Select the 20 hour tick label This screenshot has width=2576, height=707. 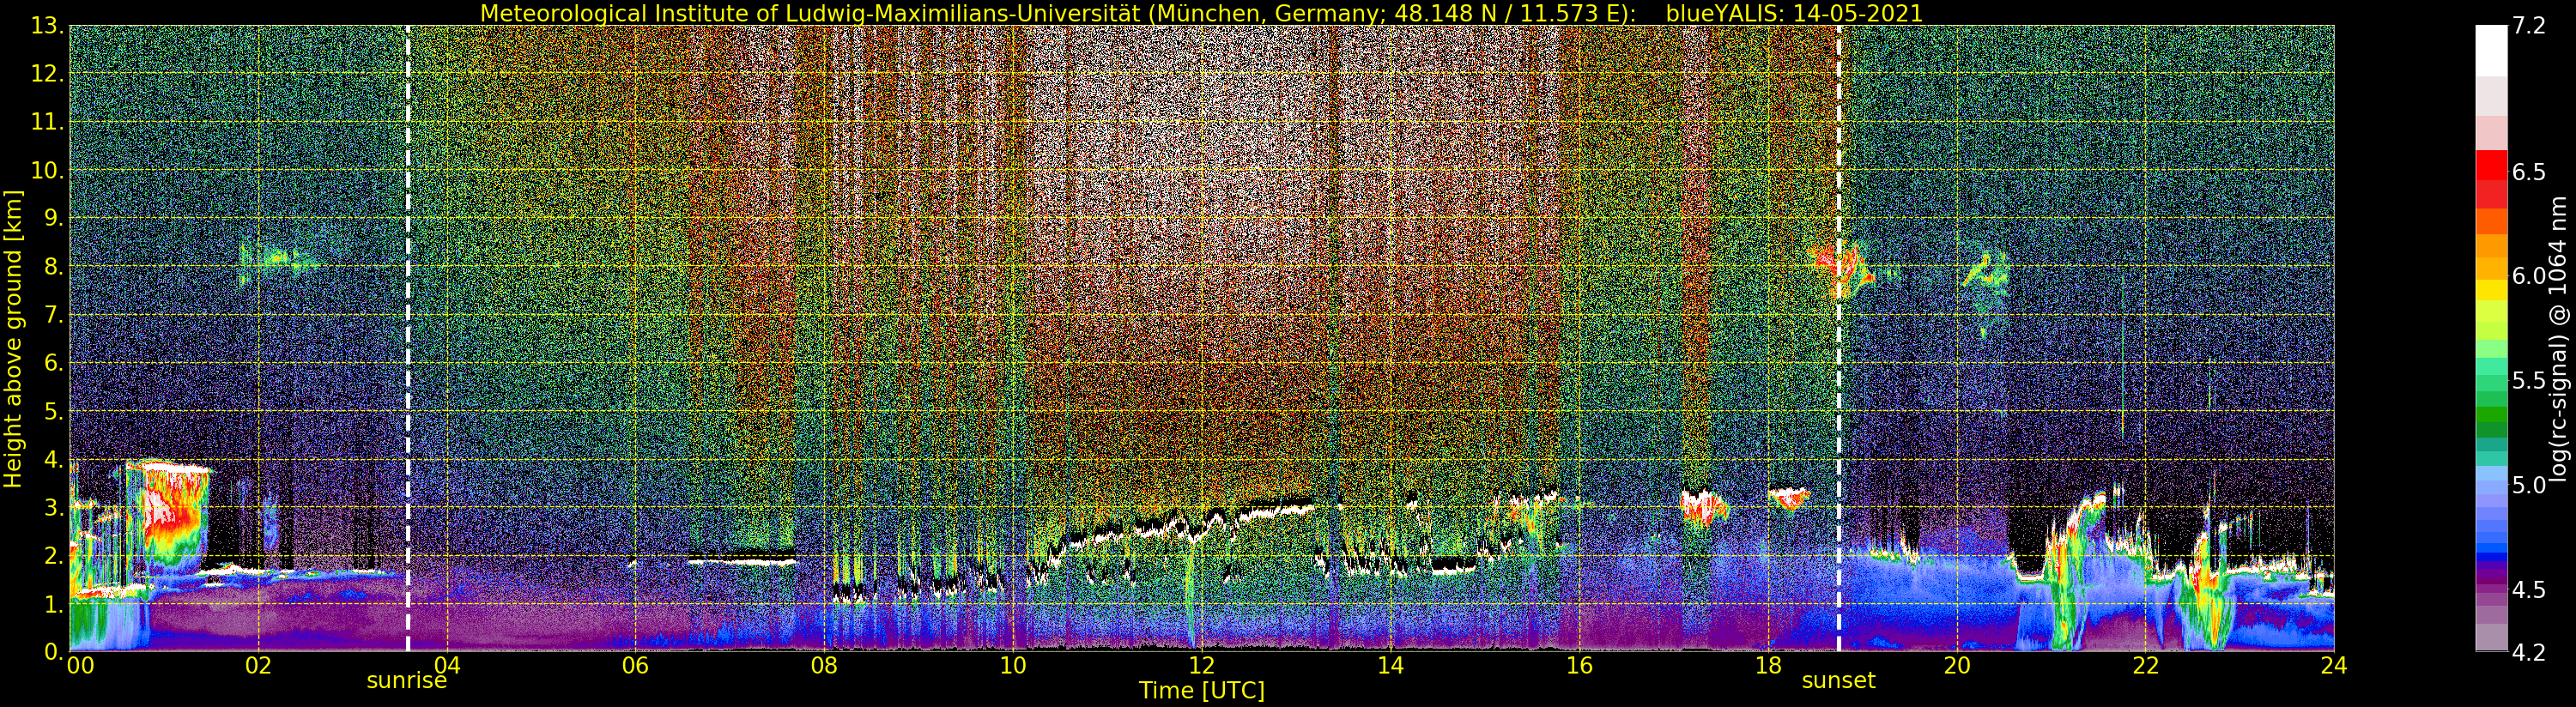tap(1956, 666)
